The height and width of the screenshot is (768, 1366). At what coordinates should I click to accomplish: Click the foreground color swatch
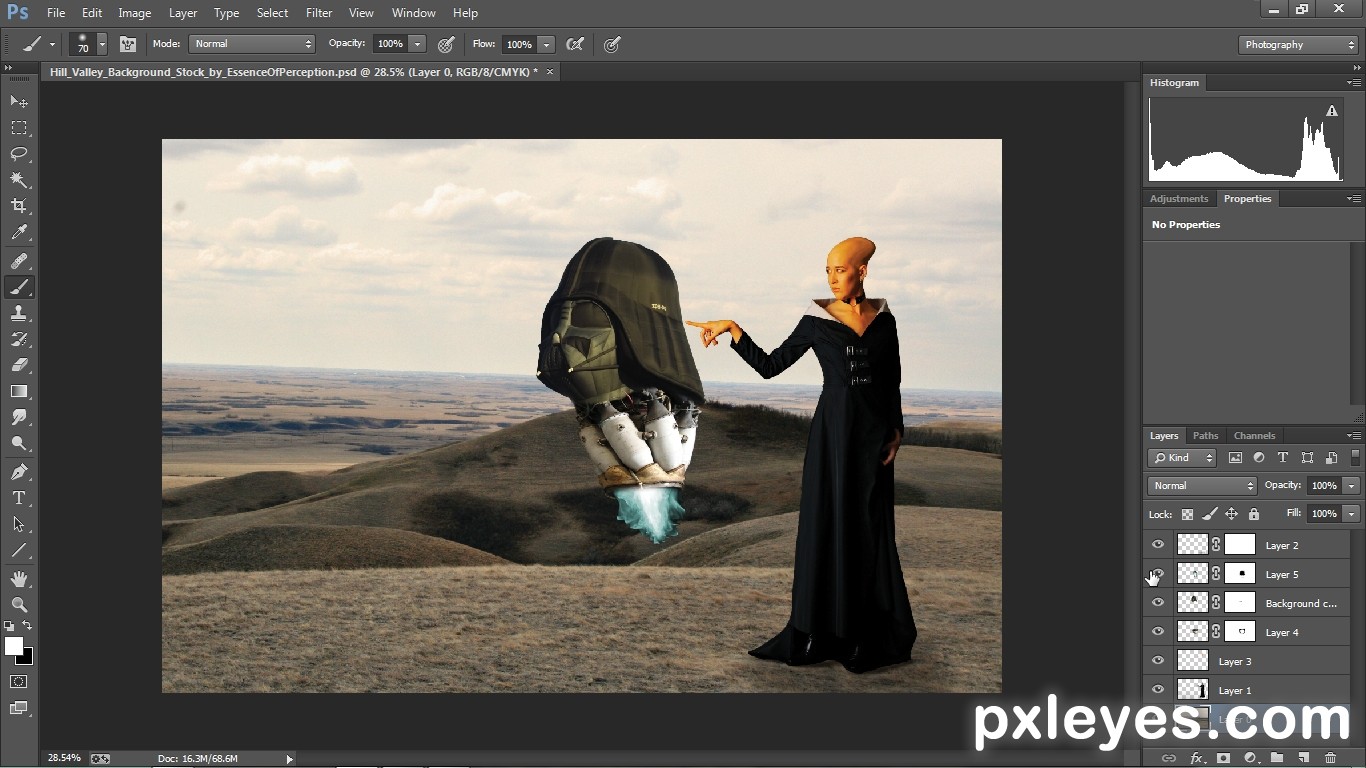14,646
